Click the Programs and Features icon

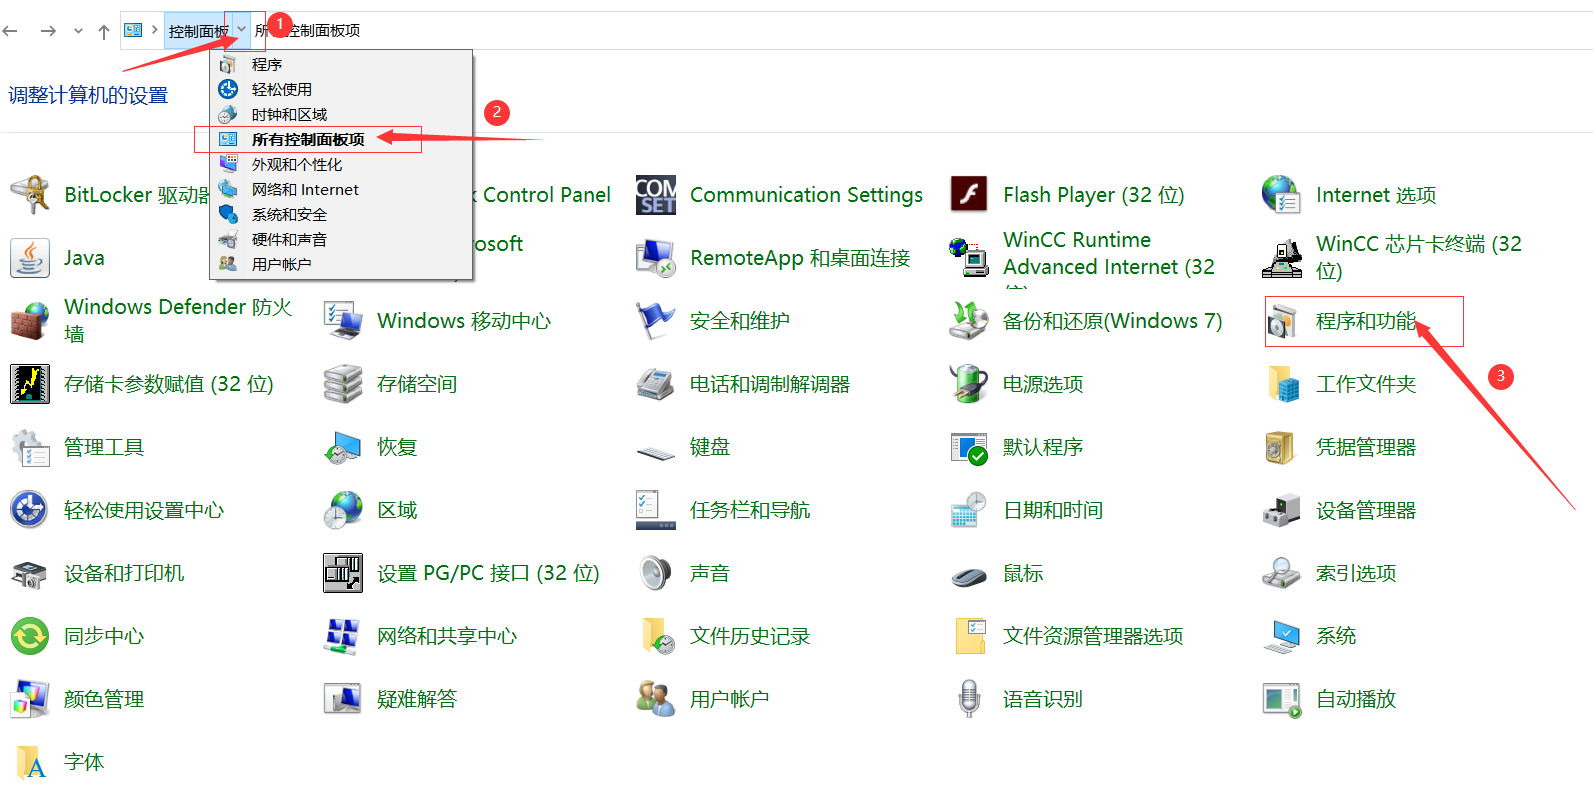[1282, 321]
